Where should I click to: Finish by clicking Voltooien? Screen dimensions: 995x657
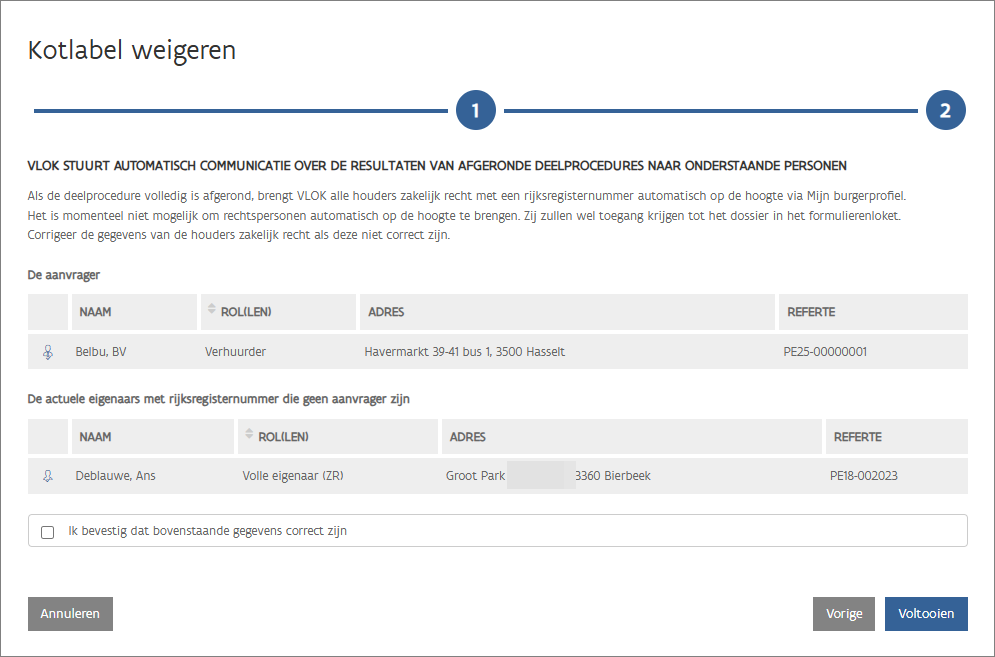coord(925,614)
